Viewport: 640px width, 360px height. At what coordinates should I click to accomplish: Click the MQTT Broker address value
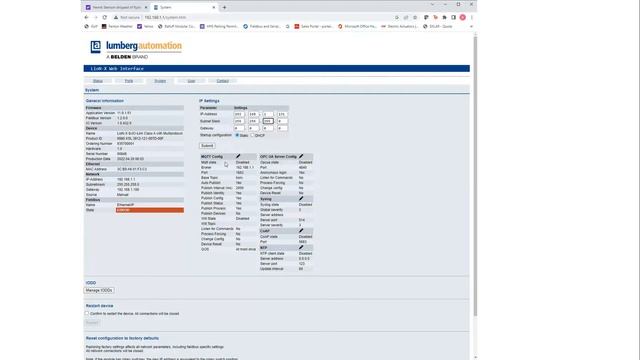click(245, 167)
